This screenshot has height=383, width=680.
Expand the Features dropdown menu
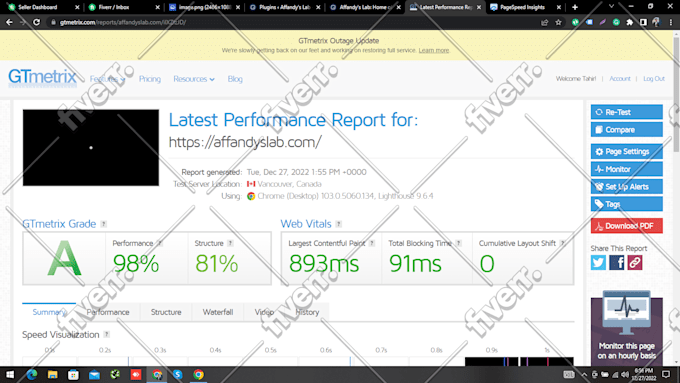click(x=108, y=79)
